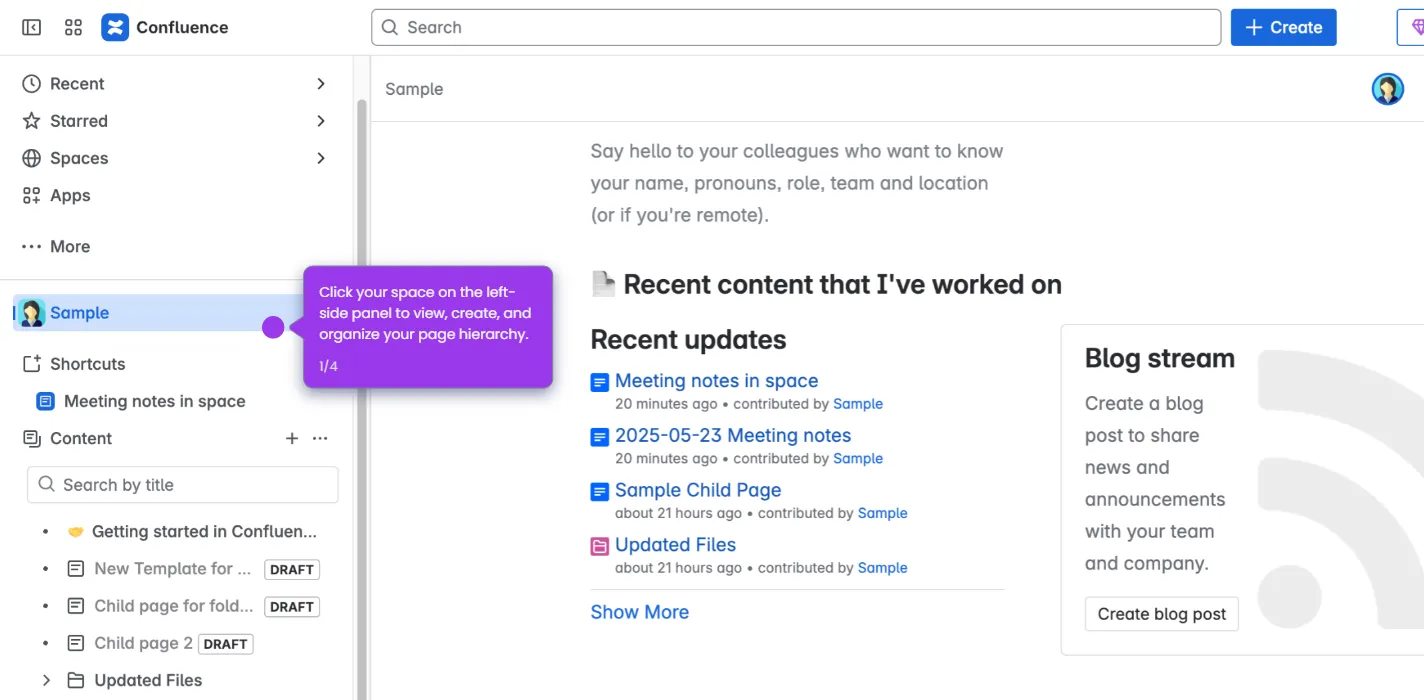Expand the Updated Files folder chevron

(46, 680)
